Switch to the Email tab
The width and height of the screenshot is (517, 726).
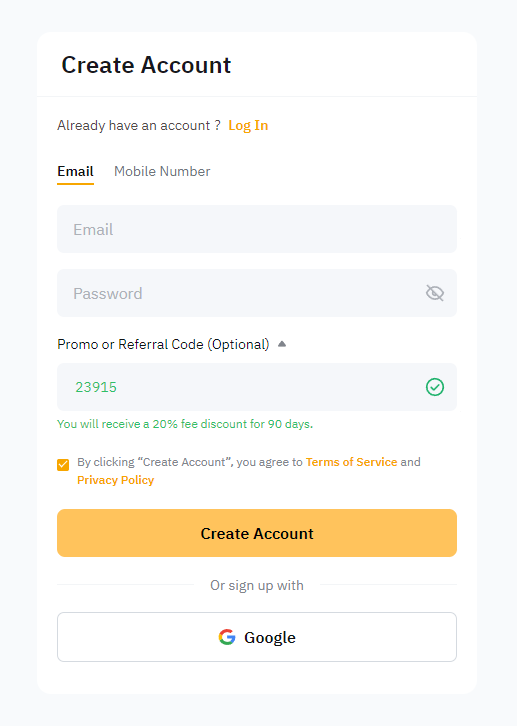[x=75, y=171]
